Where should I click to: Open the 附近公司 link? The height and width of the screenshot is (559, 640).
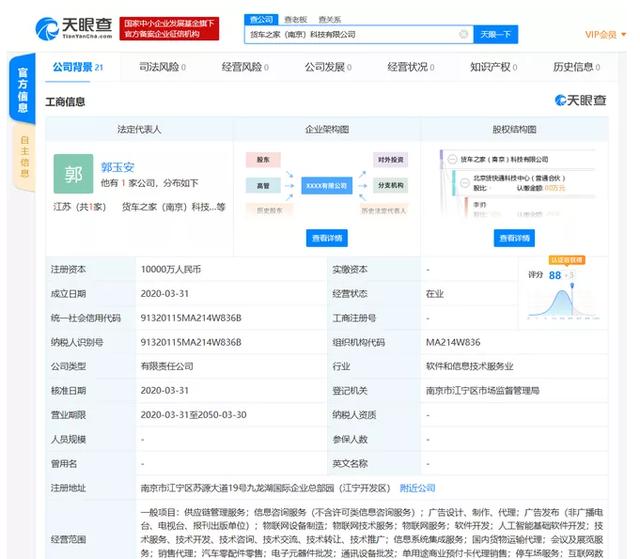click(418, 488)
